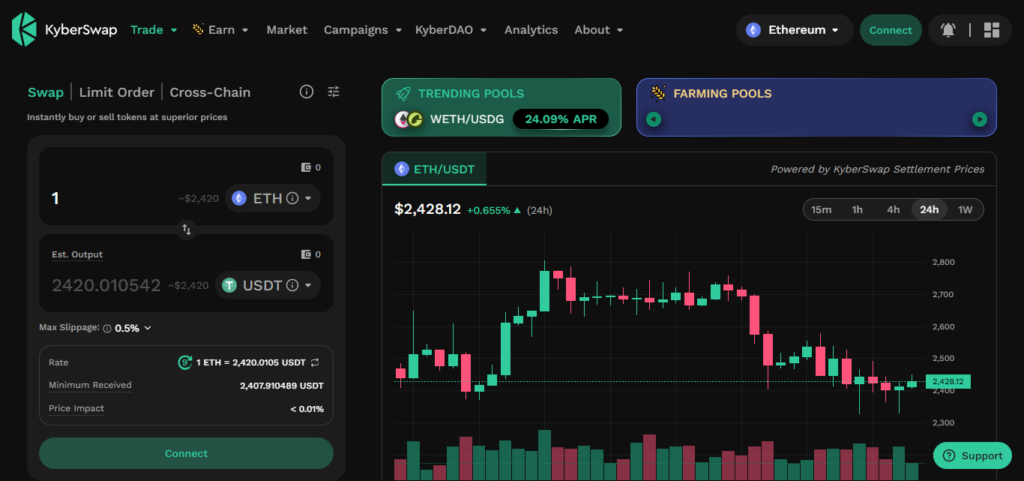Open the FARMING POOLS banner title
This screenshot has width=1024, height=481.
click(722, 94)
